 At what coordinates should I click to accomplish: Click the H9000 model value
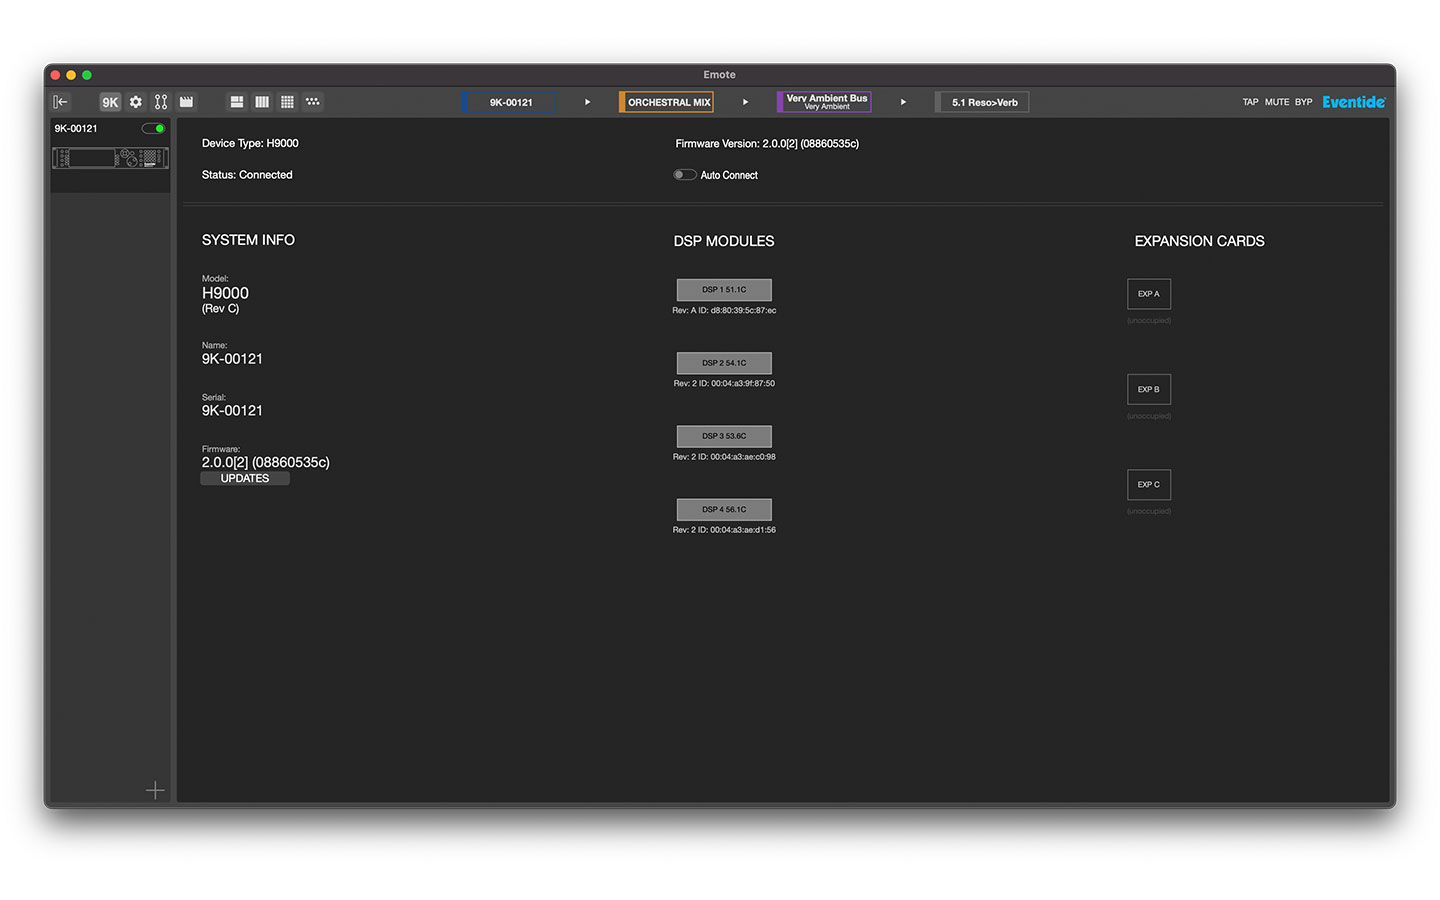pyautogui.click(x=225, y=293)
